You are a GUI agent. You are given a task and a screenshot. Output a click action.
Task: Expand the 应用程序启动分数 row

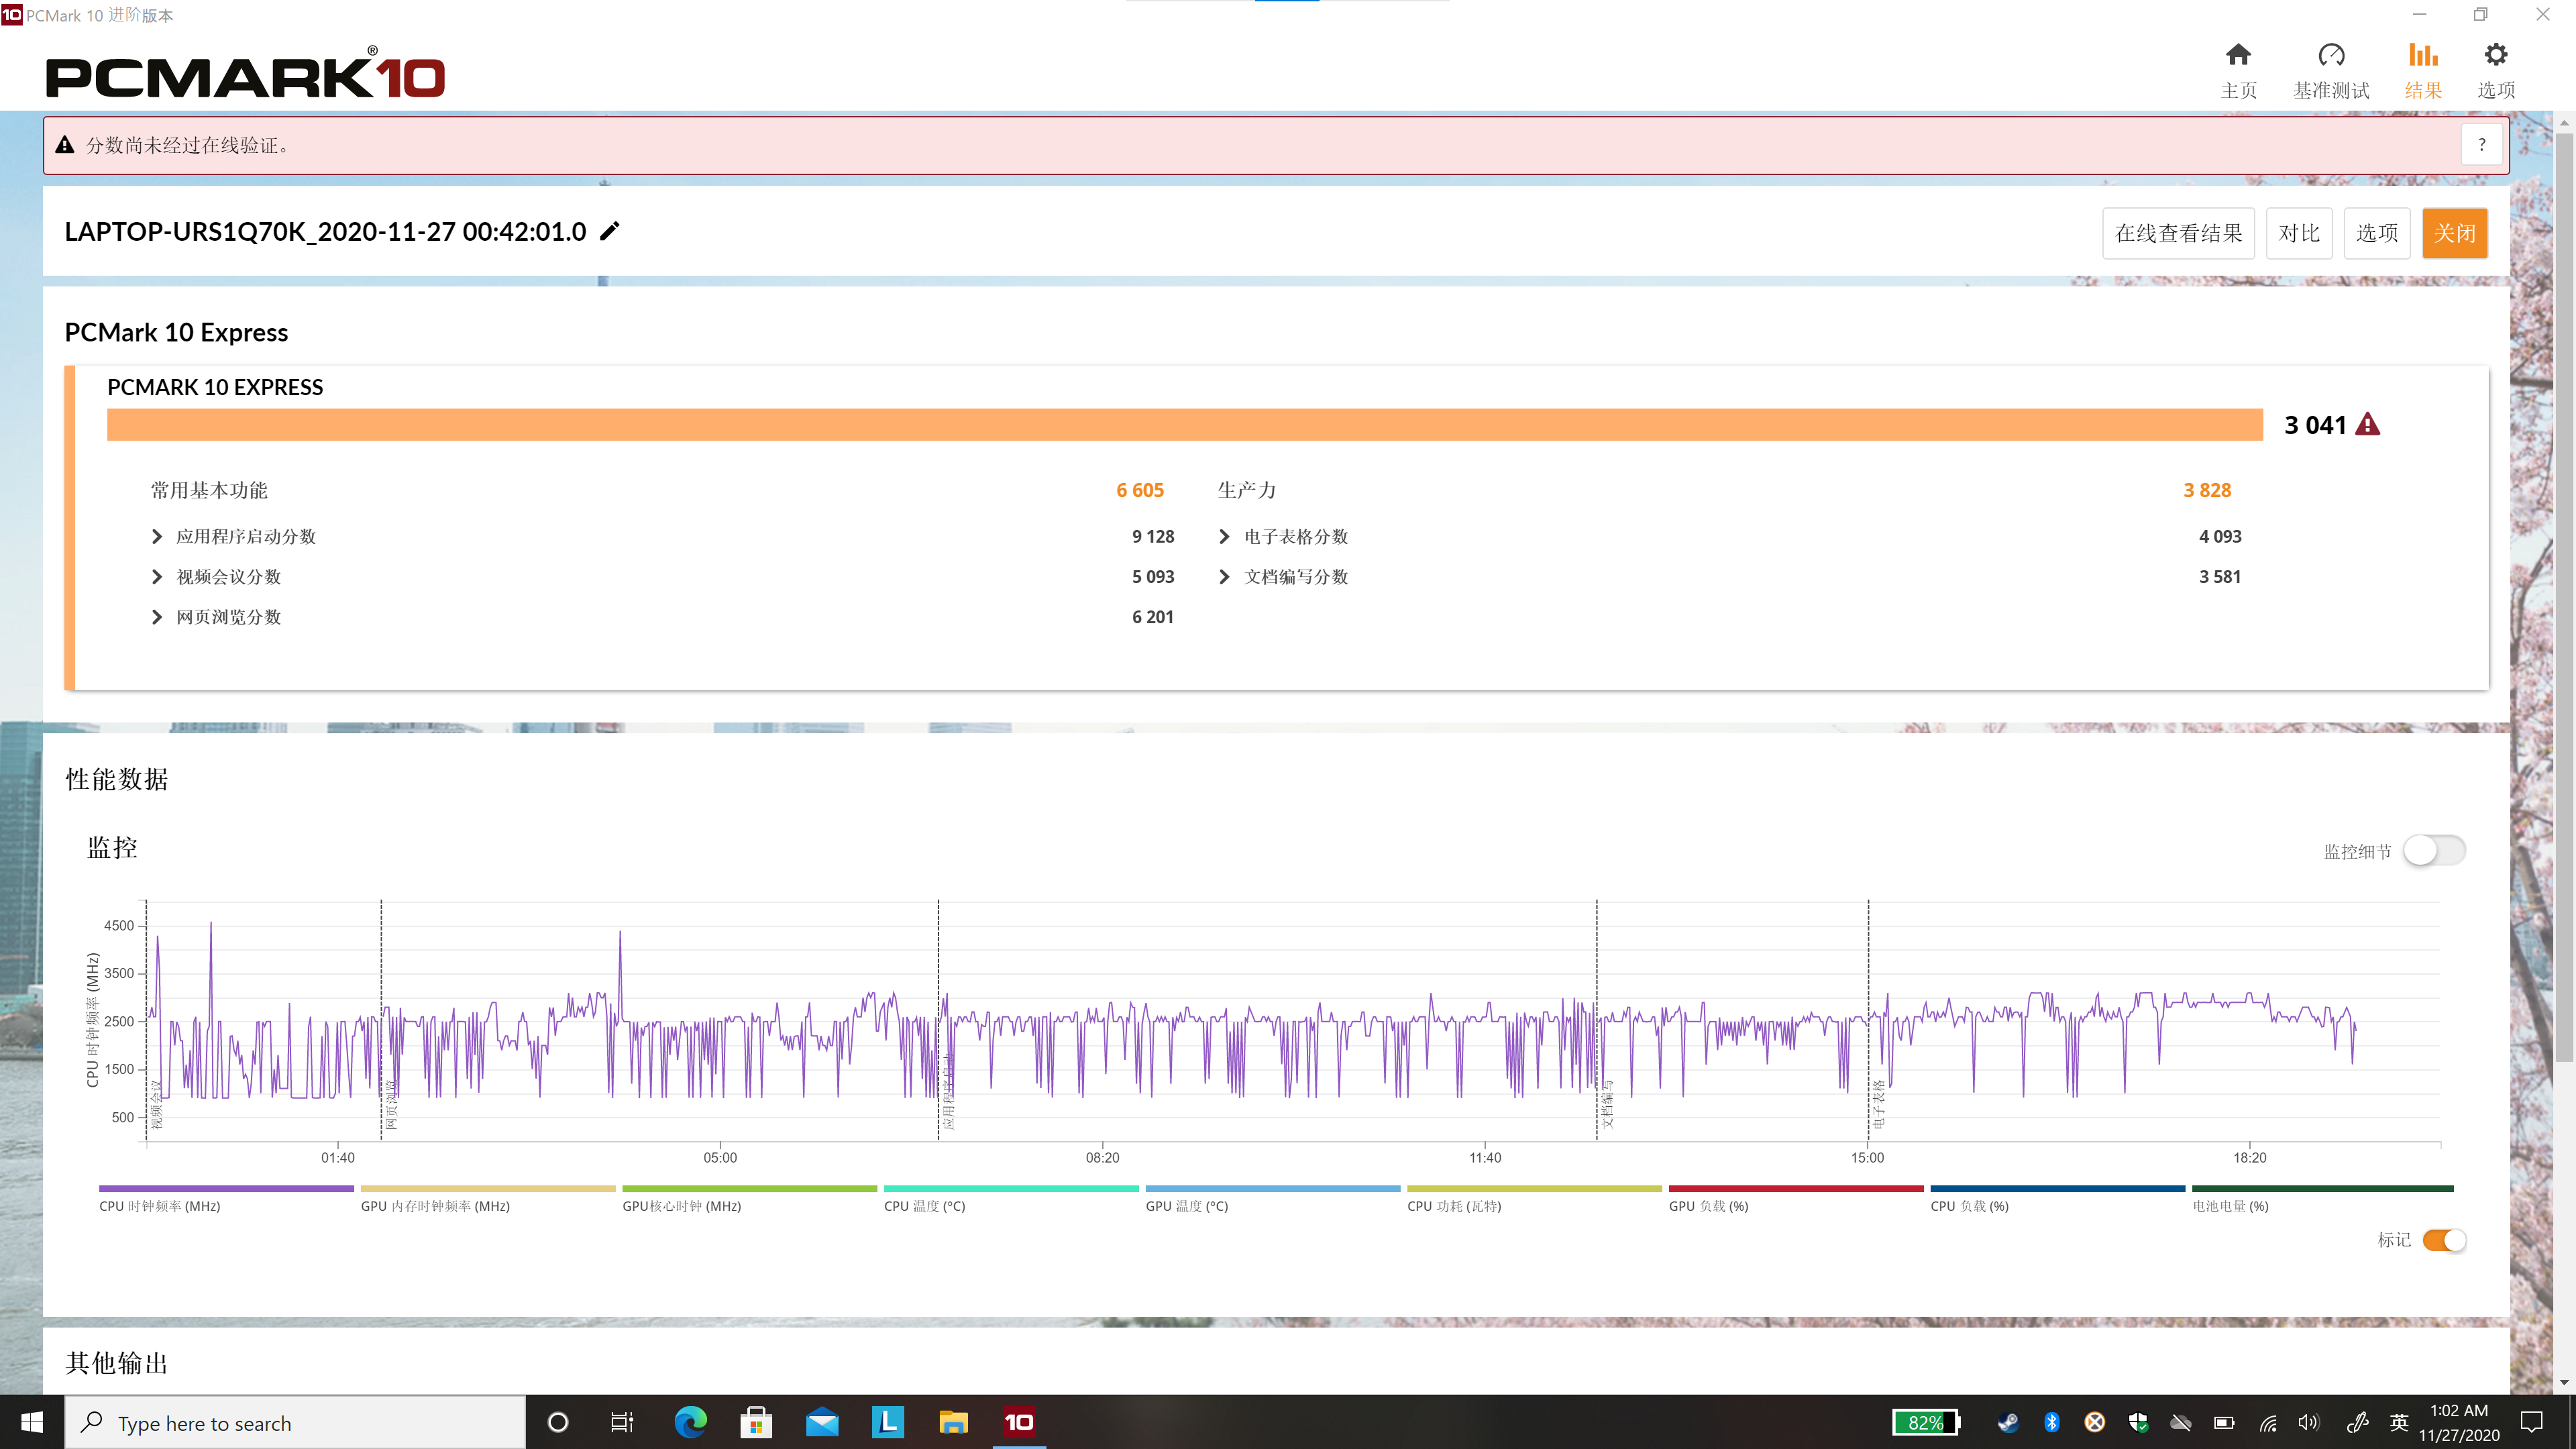[157, 536]
